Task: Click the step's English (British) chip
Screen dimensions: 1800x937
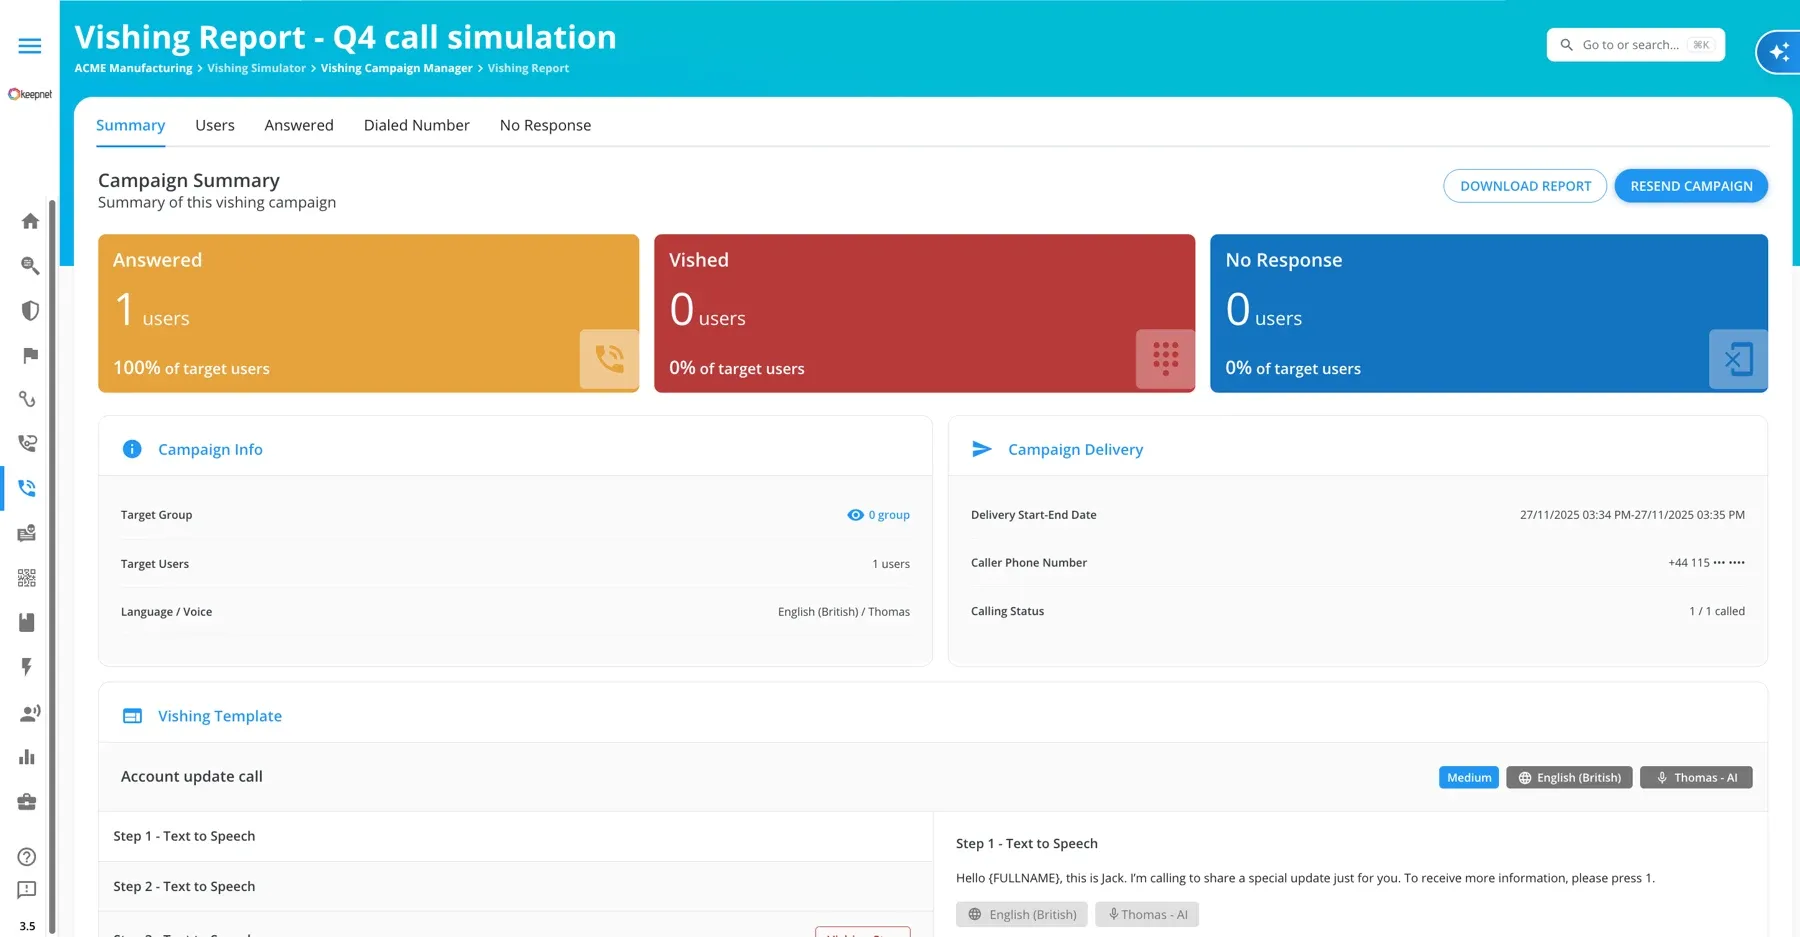Action: point(1022,914)
